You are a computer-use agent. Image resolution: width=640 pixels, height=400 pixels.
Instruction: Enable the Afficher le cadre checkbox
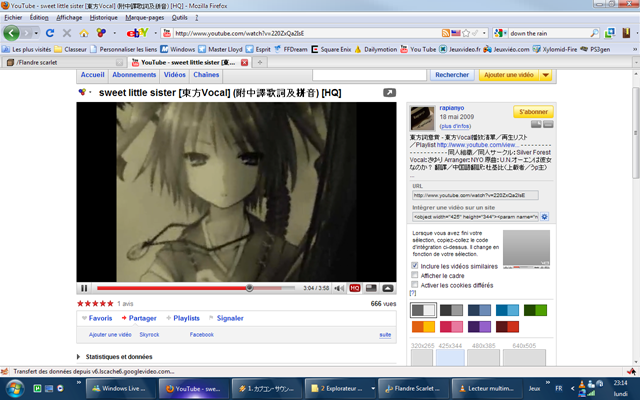414,275
